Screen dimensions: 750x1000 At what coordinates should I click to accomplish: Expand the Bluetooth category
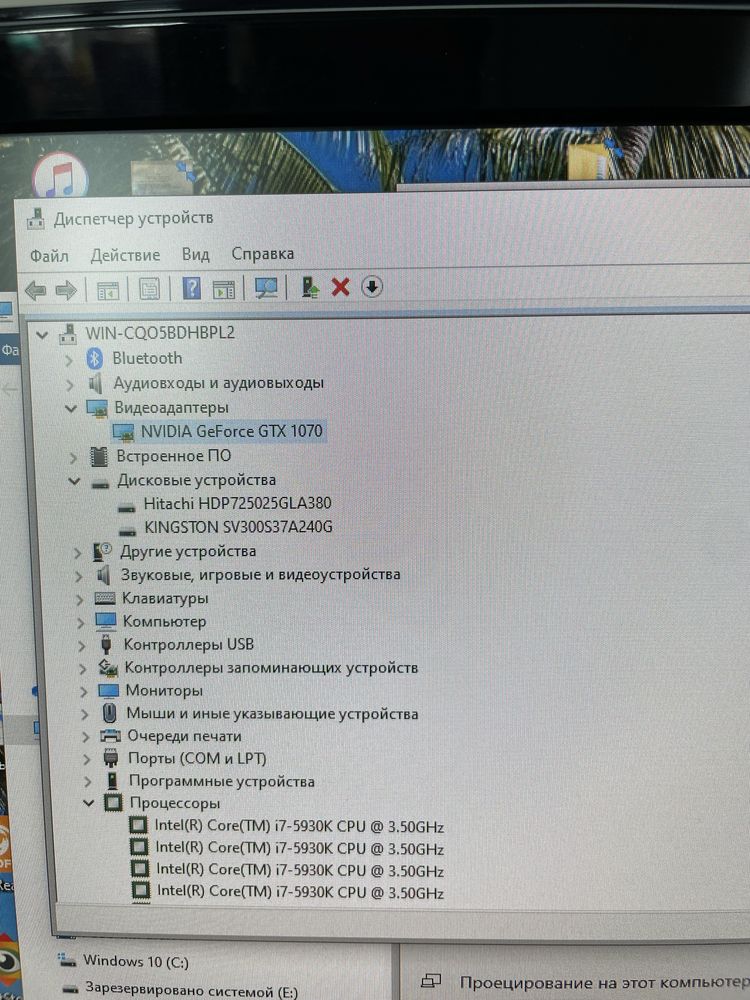(x=69, y=360)
